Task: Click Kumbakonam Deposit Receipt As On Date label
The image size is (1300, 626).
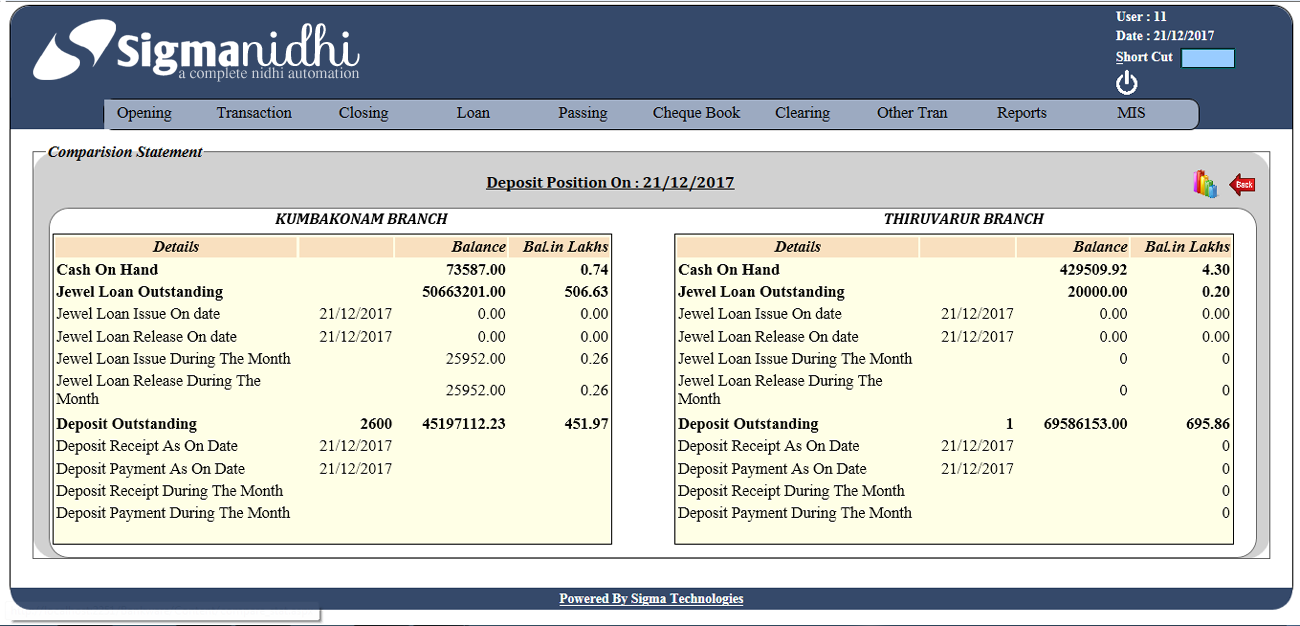Action: (x=147, y=446)
